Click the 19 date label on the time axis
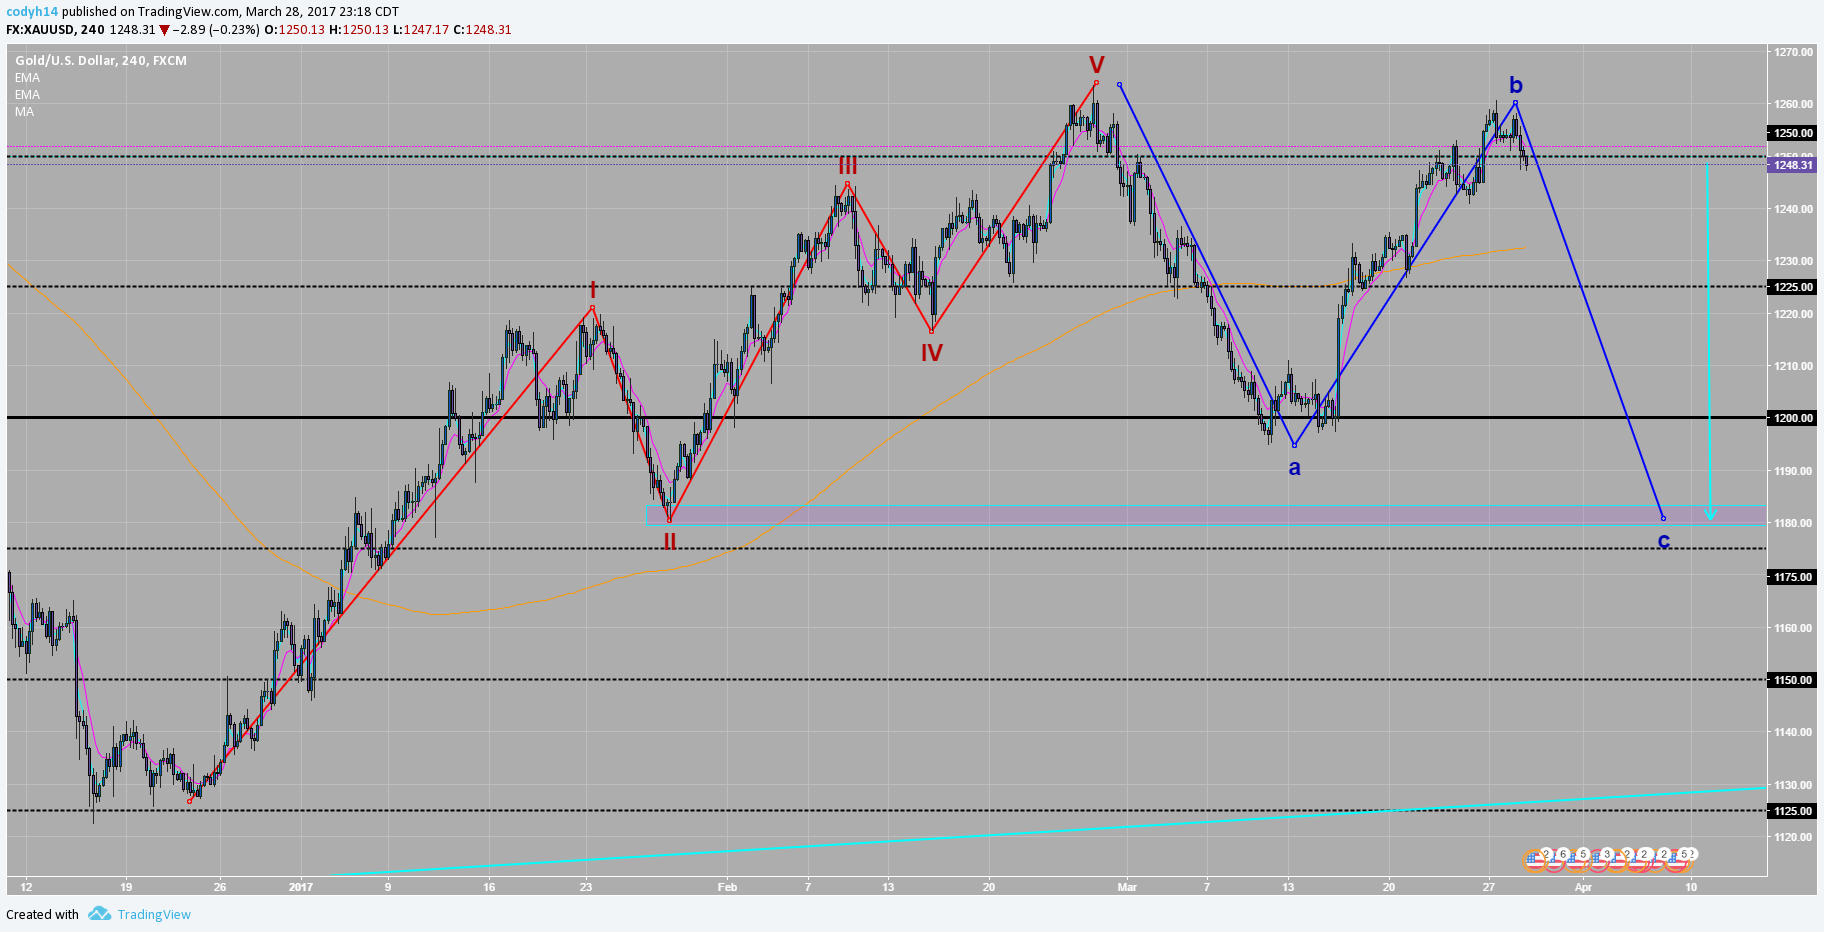Viewport: 1824px width, 932px height. pyautogui.click(x=126, y=887)
